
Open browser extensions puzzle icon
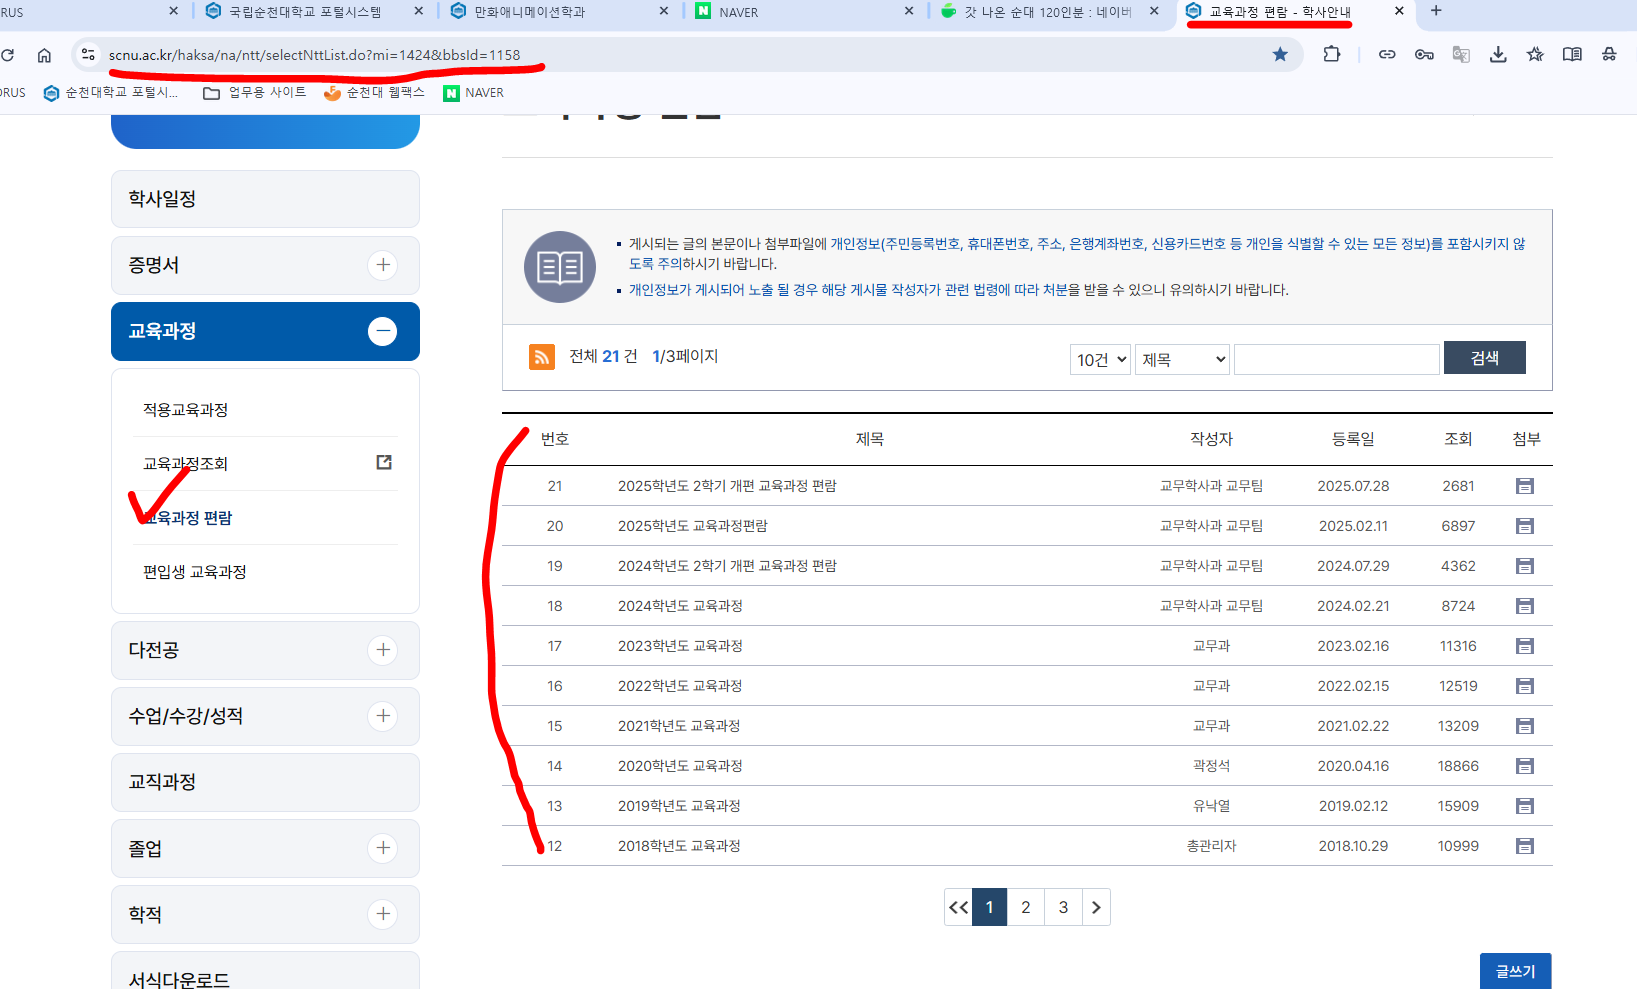point(1331,55)
